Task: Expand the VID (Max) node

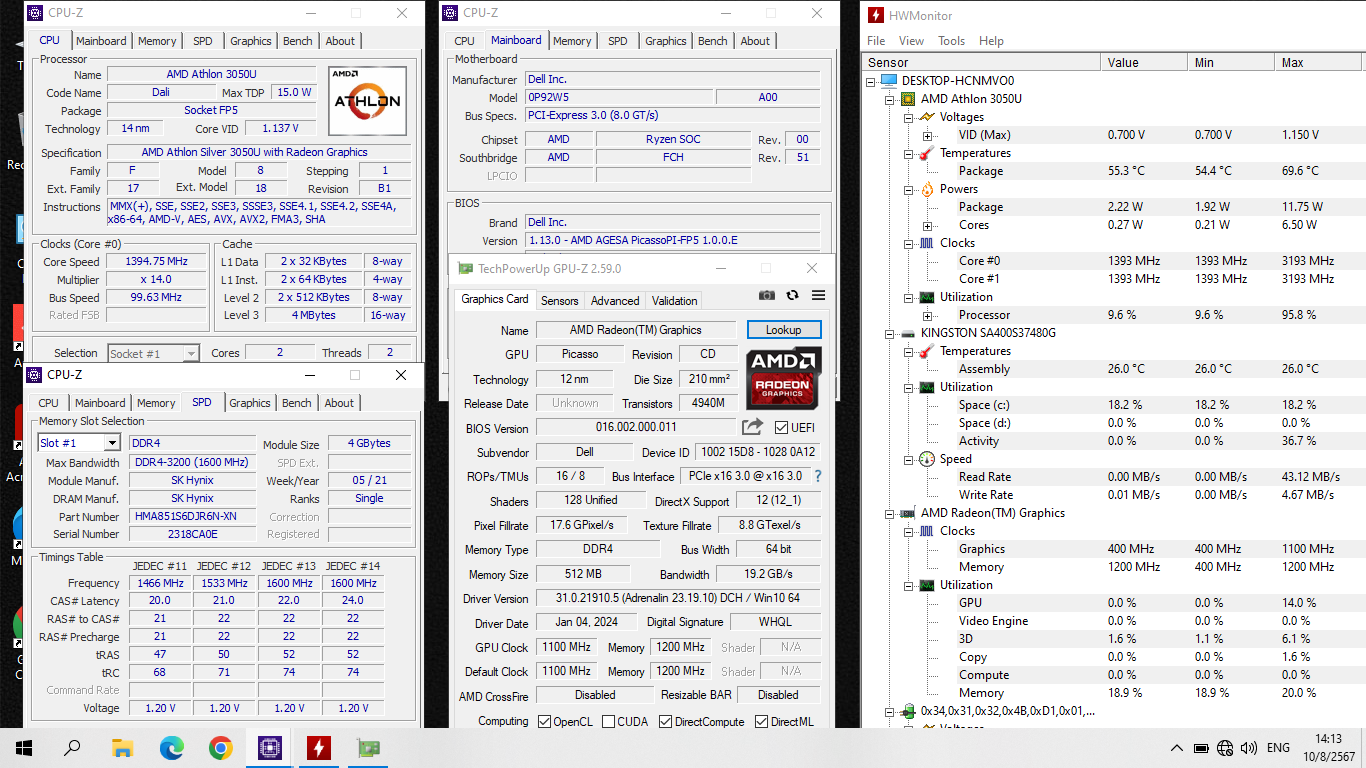Action: pyautogui.click(x=927, y=135)
